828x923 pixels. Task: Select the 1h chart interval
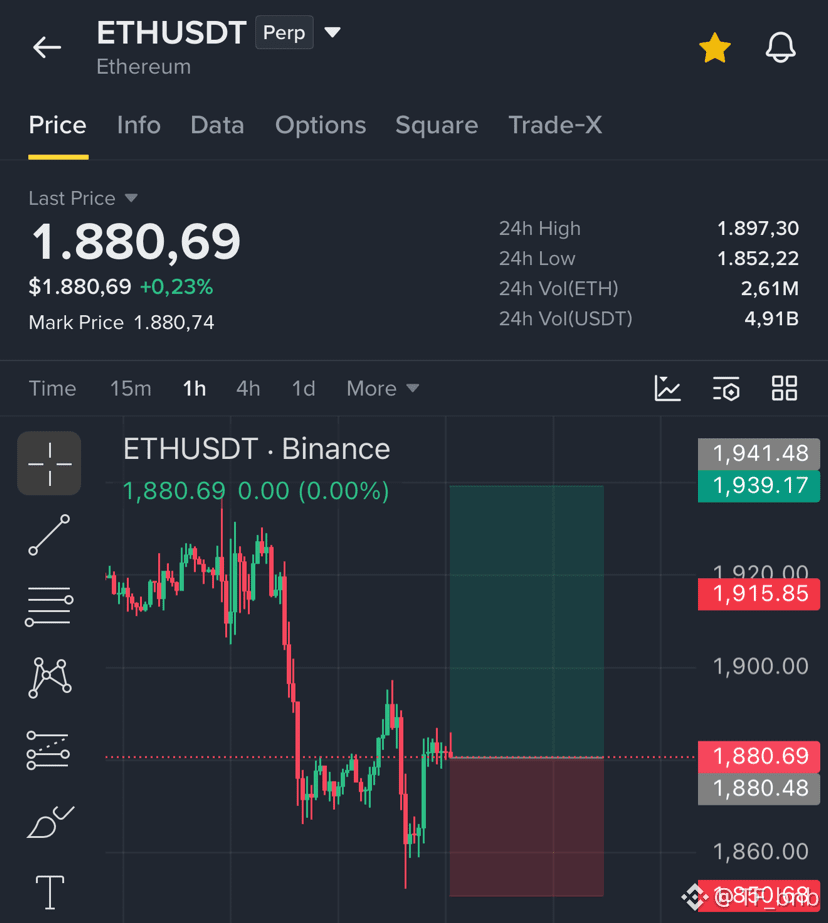194,389
